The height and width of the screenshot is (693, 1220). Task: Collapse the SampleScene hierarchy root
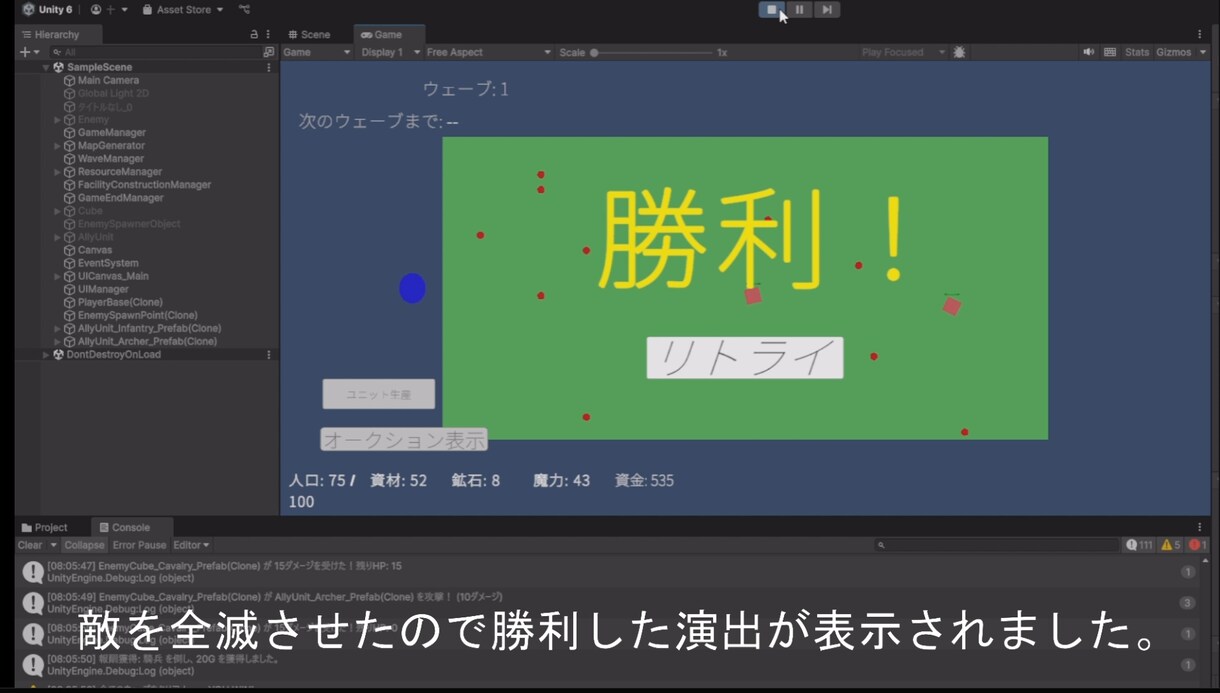[x=46, y=67]
